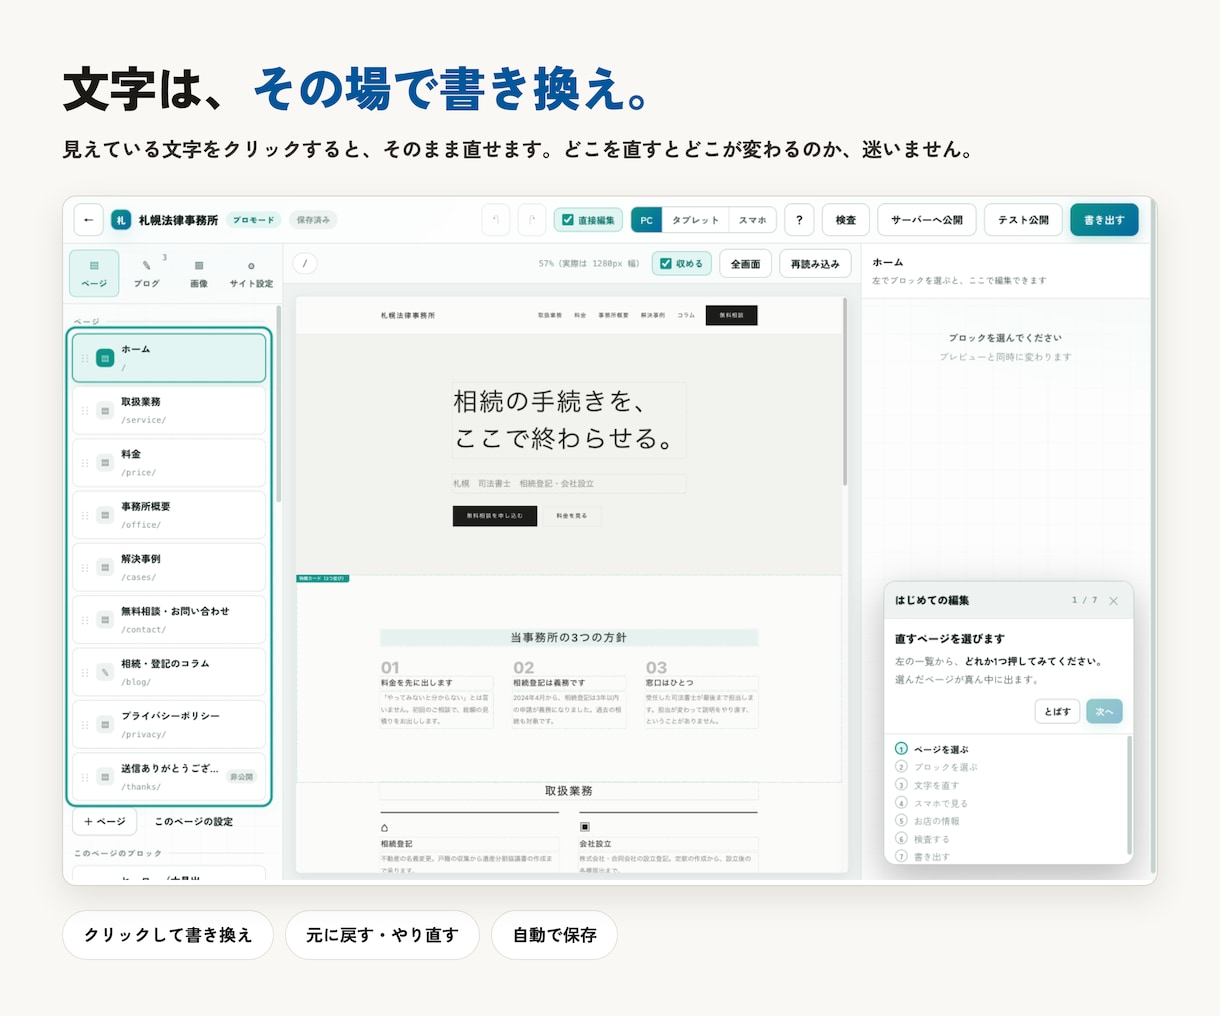The image size is (1220, 1016).
Task: Click the redo arrow button
Action: (x=532, y=220)
